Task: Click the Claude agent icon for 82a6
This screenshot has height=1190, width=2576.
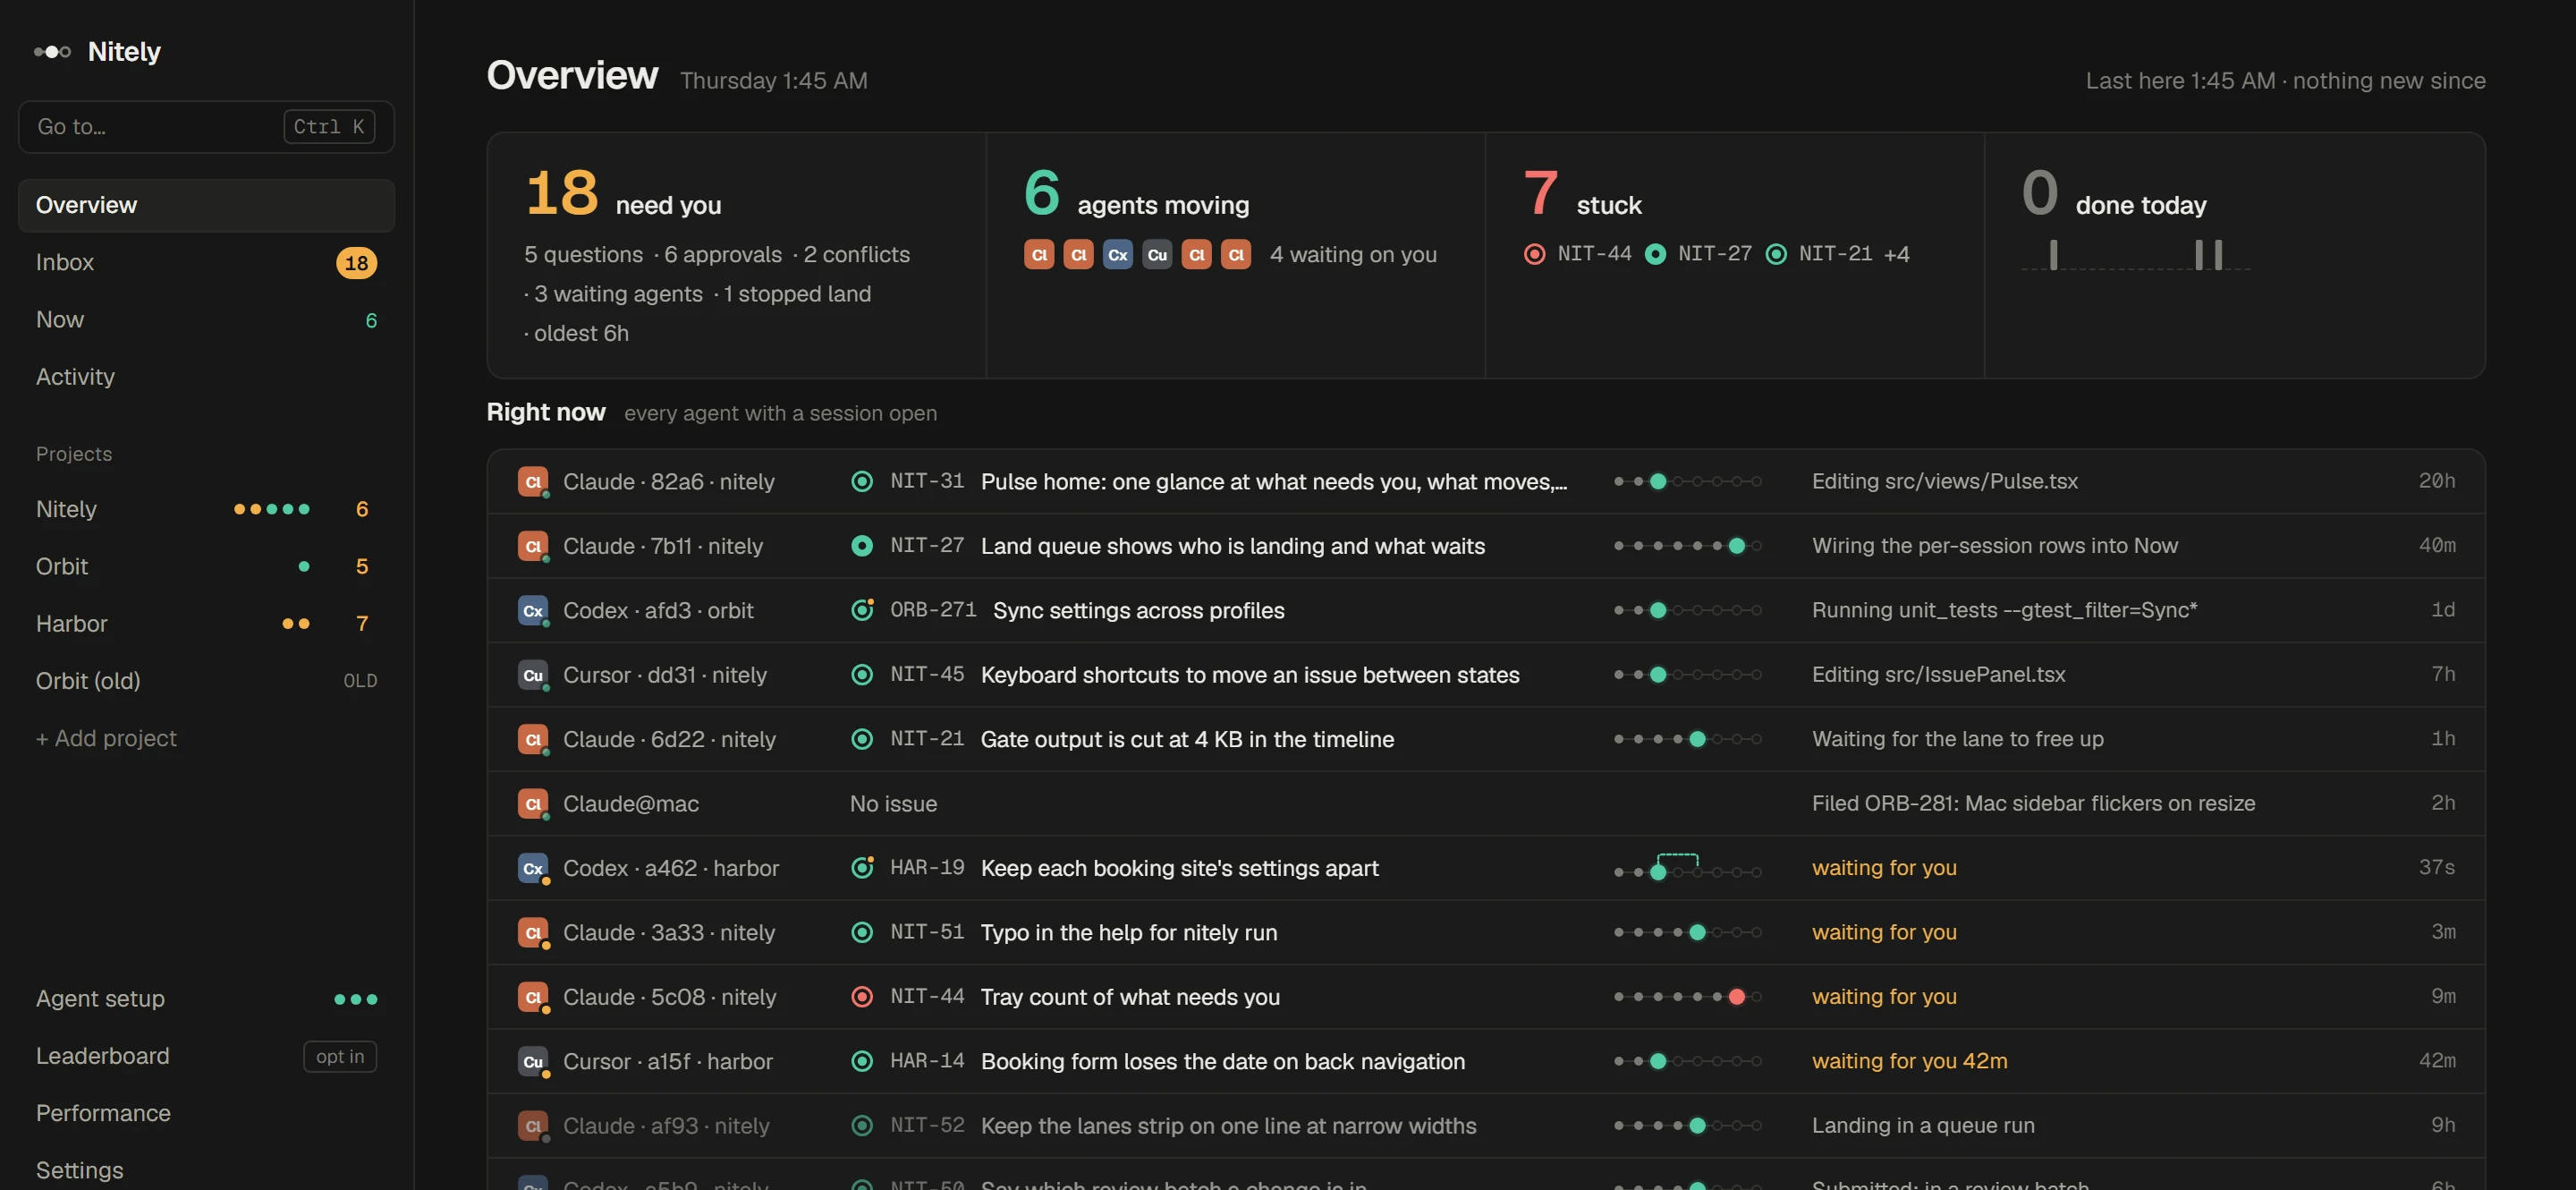Action: pos(533,482)
